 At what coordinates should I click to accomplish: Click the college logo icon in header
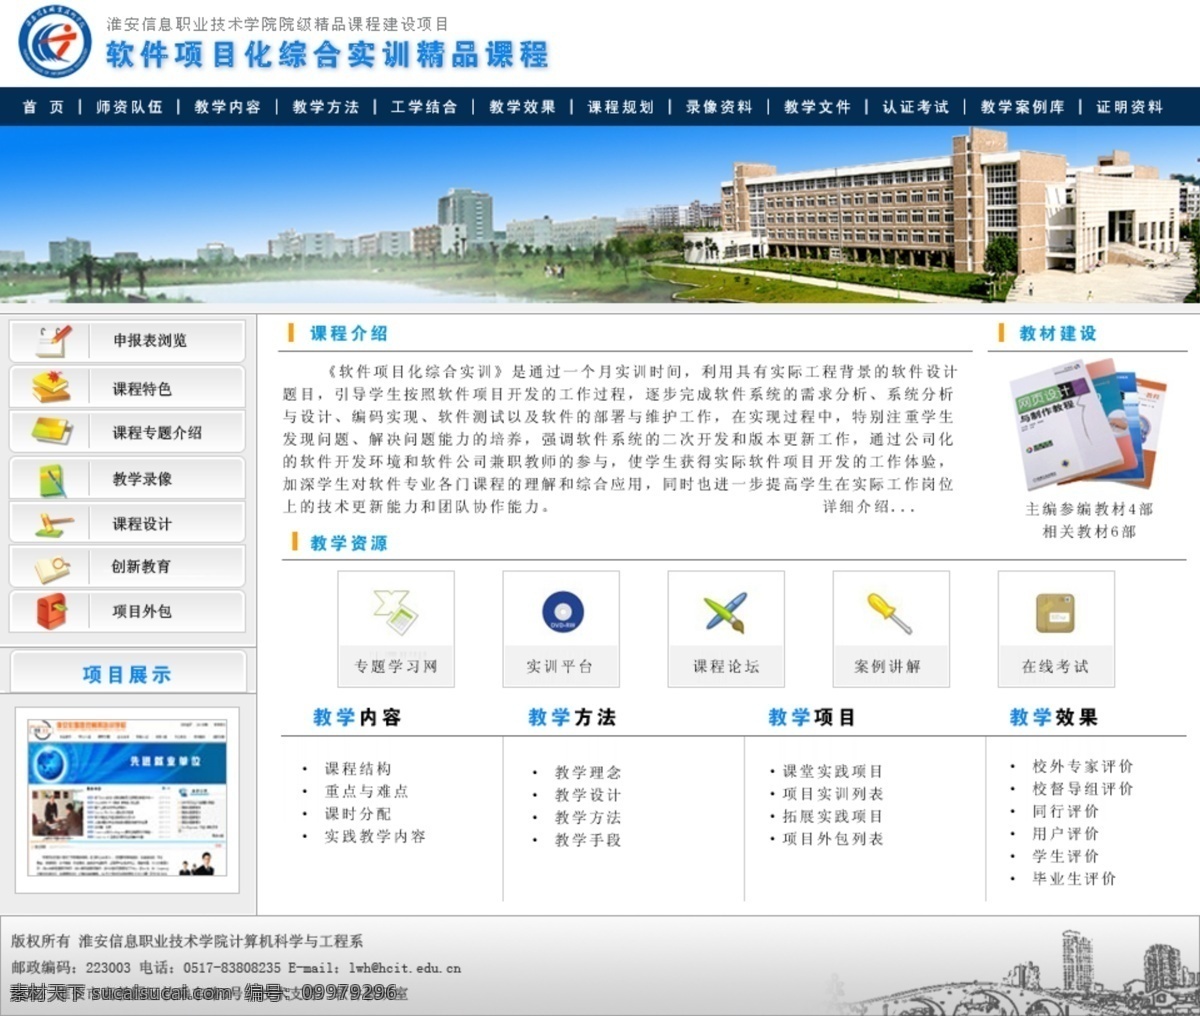[55, 42]
